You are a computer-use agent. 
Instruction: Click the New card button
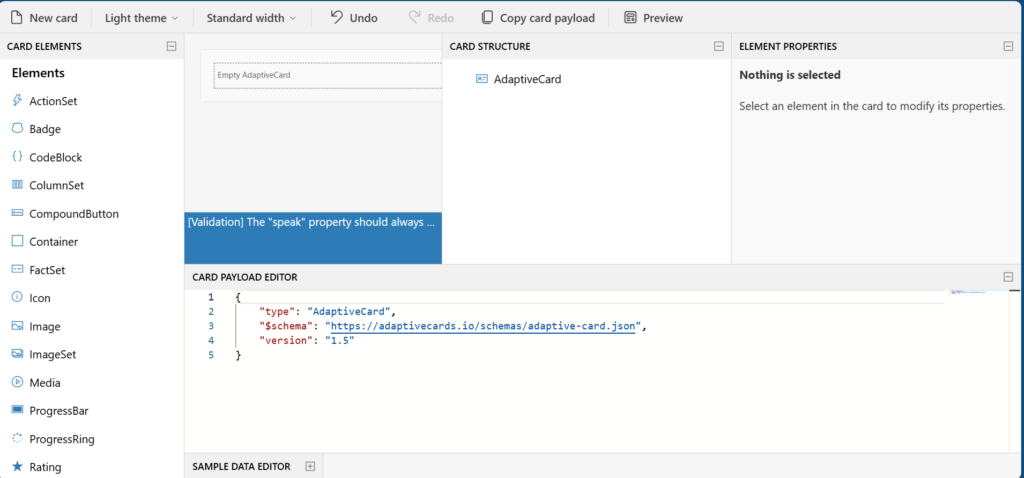tap(44, 18)
